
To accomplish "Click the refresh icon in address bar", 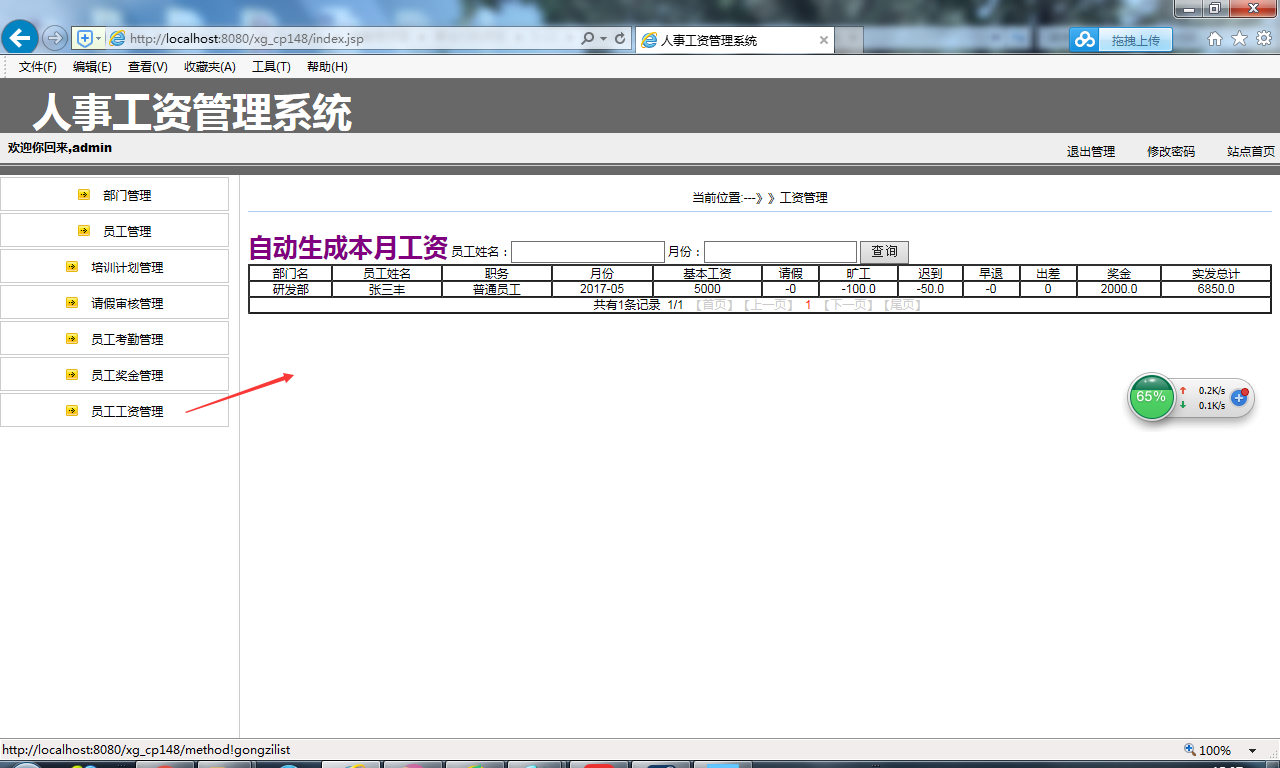I will [620, 39].
